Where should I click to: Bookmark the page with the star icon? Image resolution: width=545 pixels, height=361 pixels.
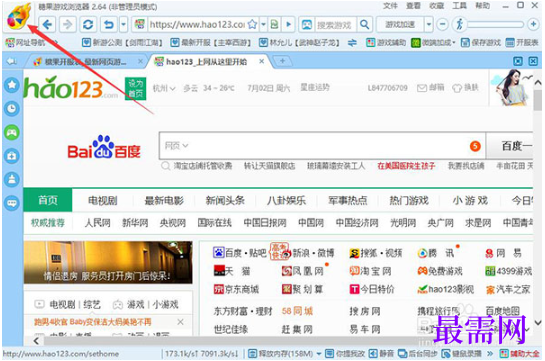coord(252,24)
